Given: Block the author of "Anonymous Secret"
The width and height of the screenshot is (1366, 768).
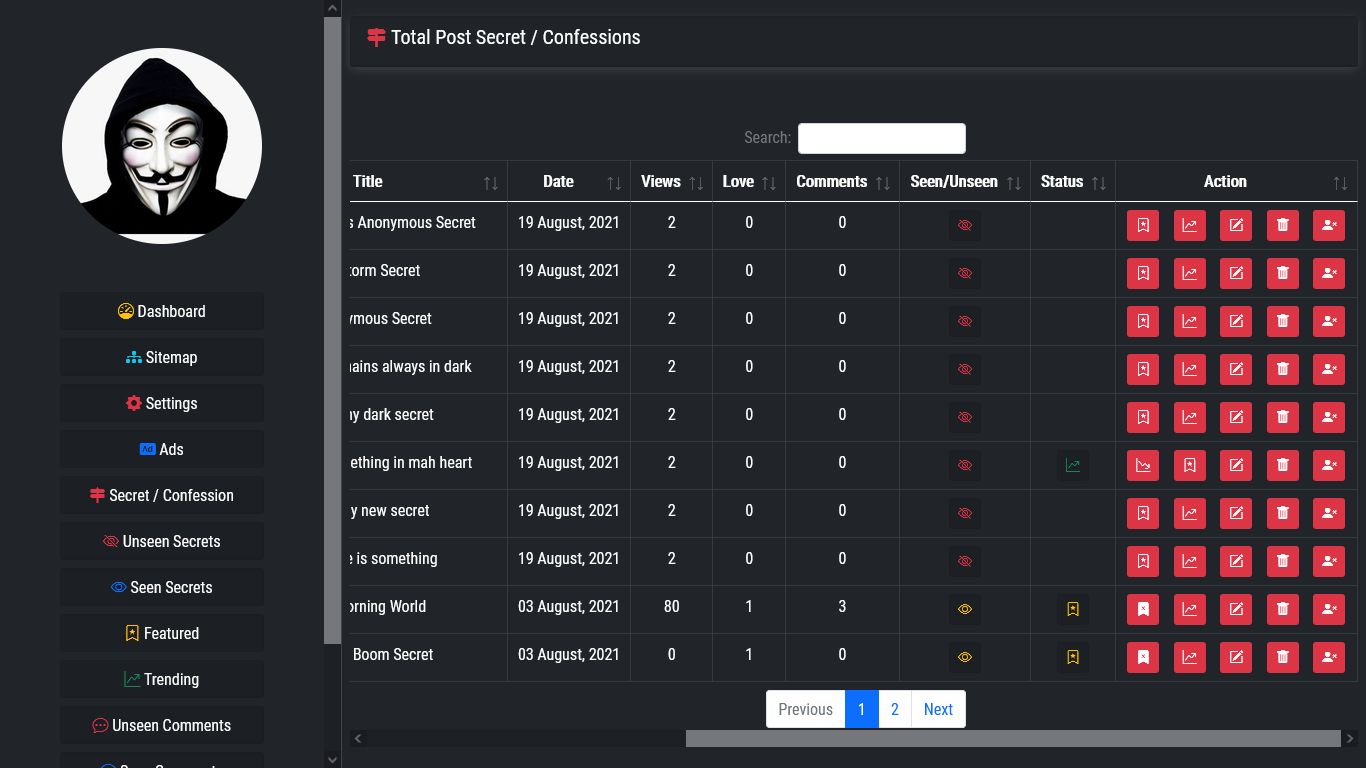Looking at the screenshot, I should [1329, 321].
